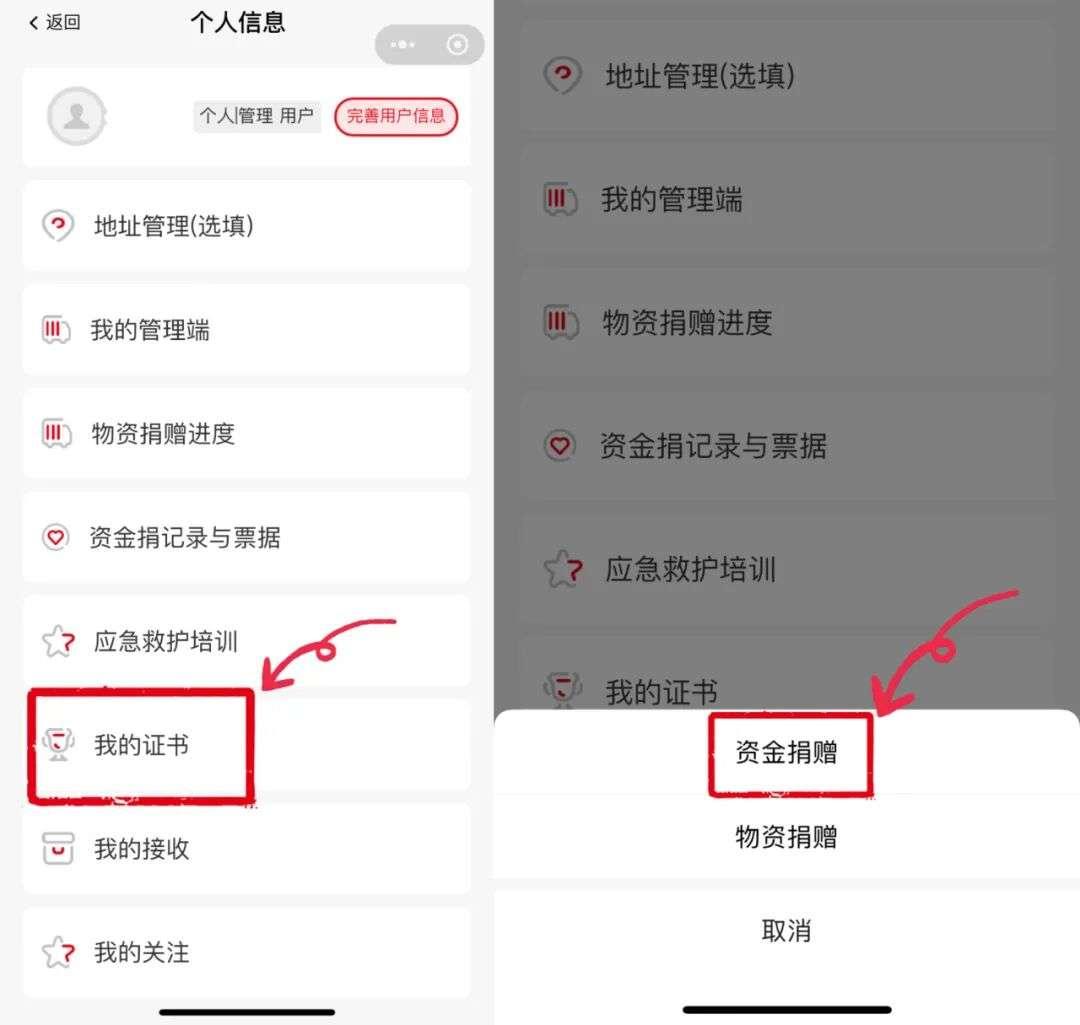This screenshot has width=1080, height=1025.
Task: Tap the box icon beside 我的接收
Action: (58, 849)
